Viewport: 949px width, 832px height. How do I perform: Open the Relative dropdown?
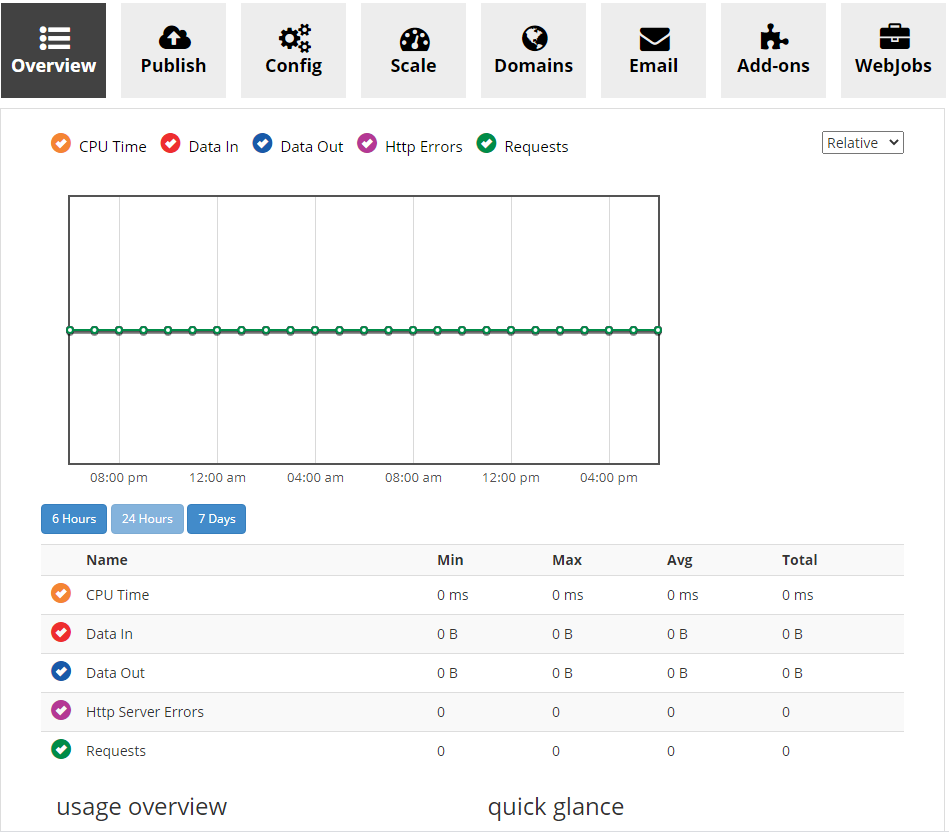tap(863, 143)
